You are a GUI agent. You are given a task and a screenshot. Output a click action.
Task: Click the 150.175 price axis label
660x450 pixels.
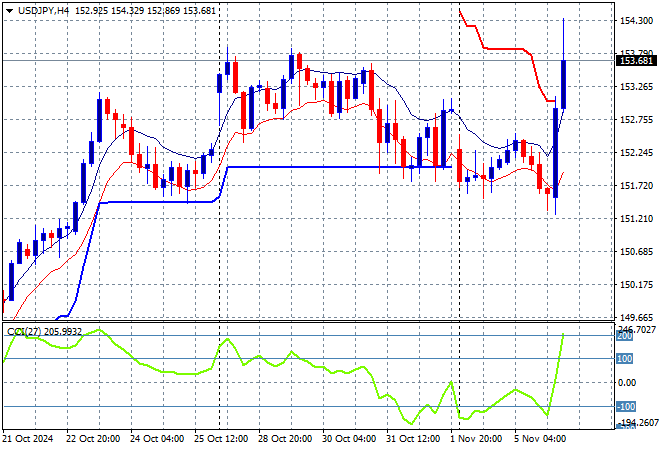[x=636, y=285]
